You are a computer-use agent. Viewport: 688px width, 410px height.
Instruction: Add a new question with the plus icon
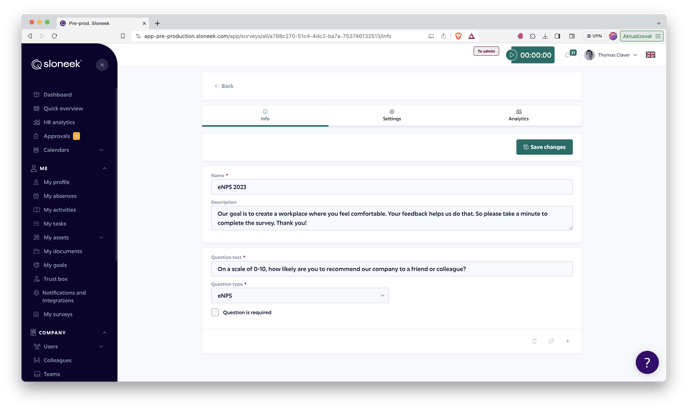coord(567,341)
